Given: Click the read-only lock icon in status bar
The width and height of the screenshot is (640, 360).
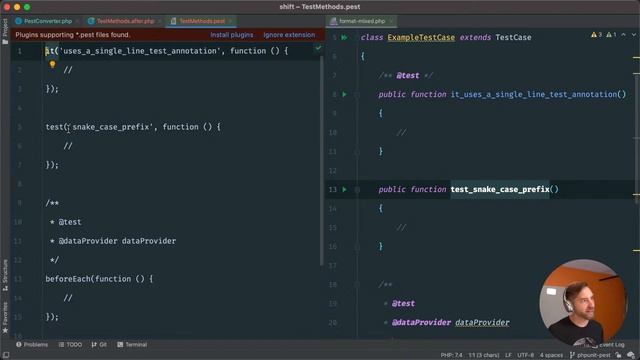Looking at the screenshot, I should 619,355.
